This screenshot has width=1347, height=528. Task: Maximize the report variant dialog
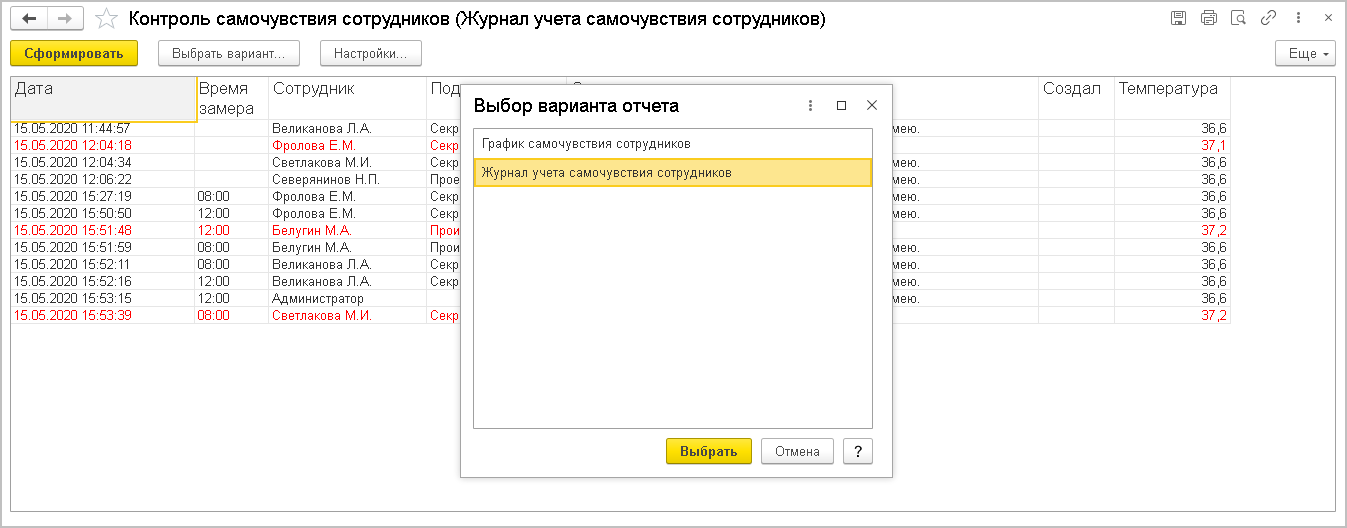(841, 105)
